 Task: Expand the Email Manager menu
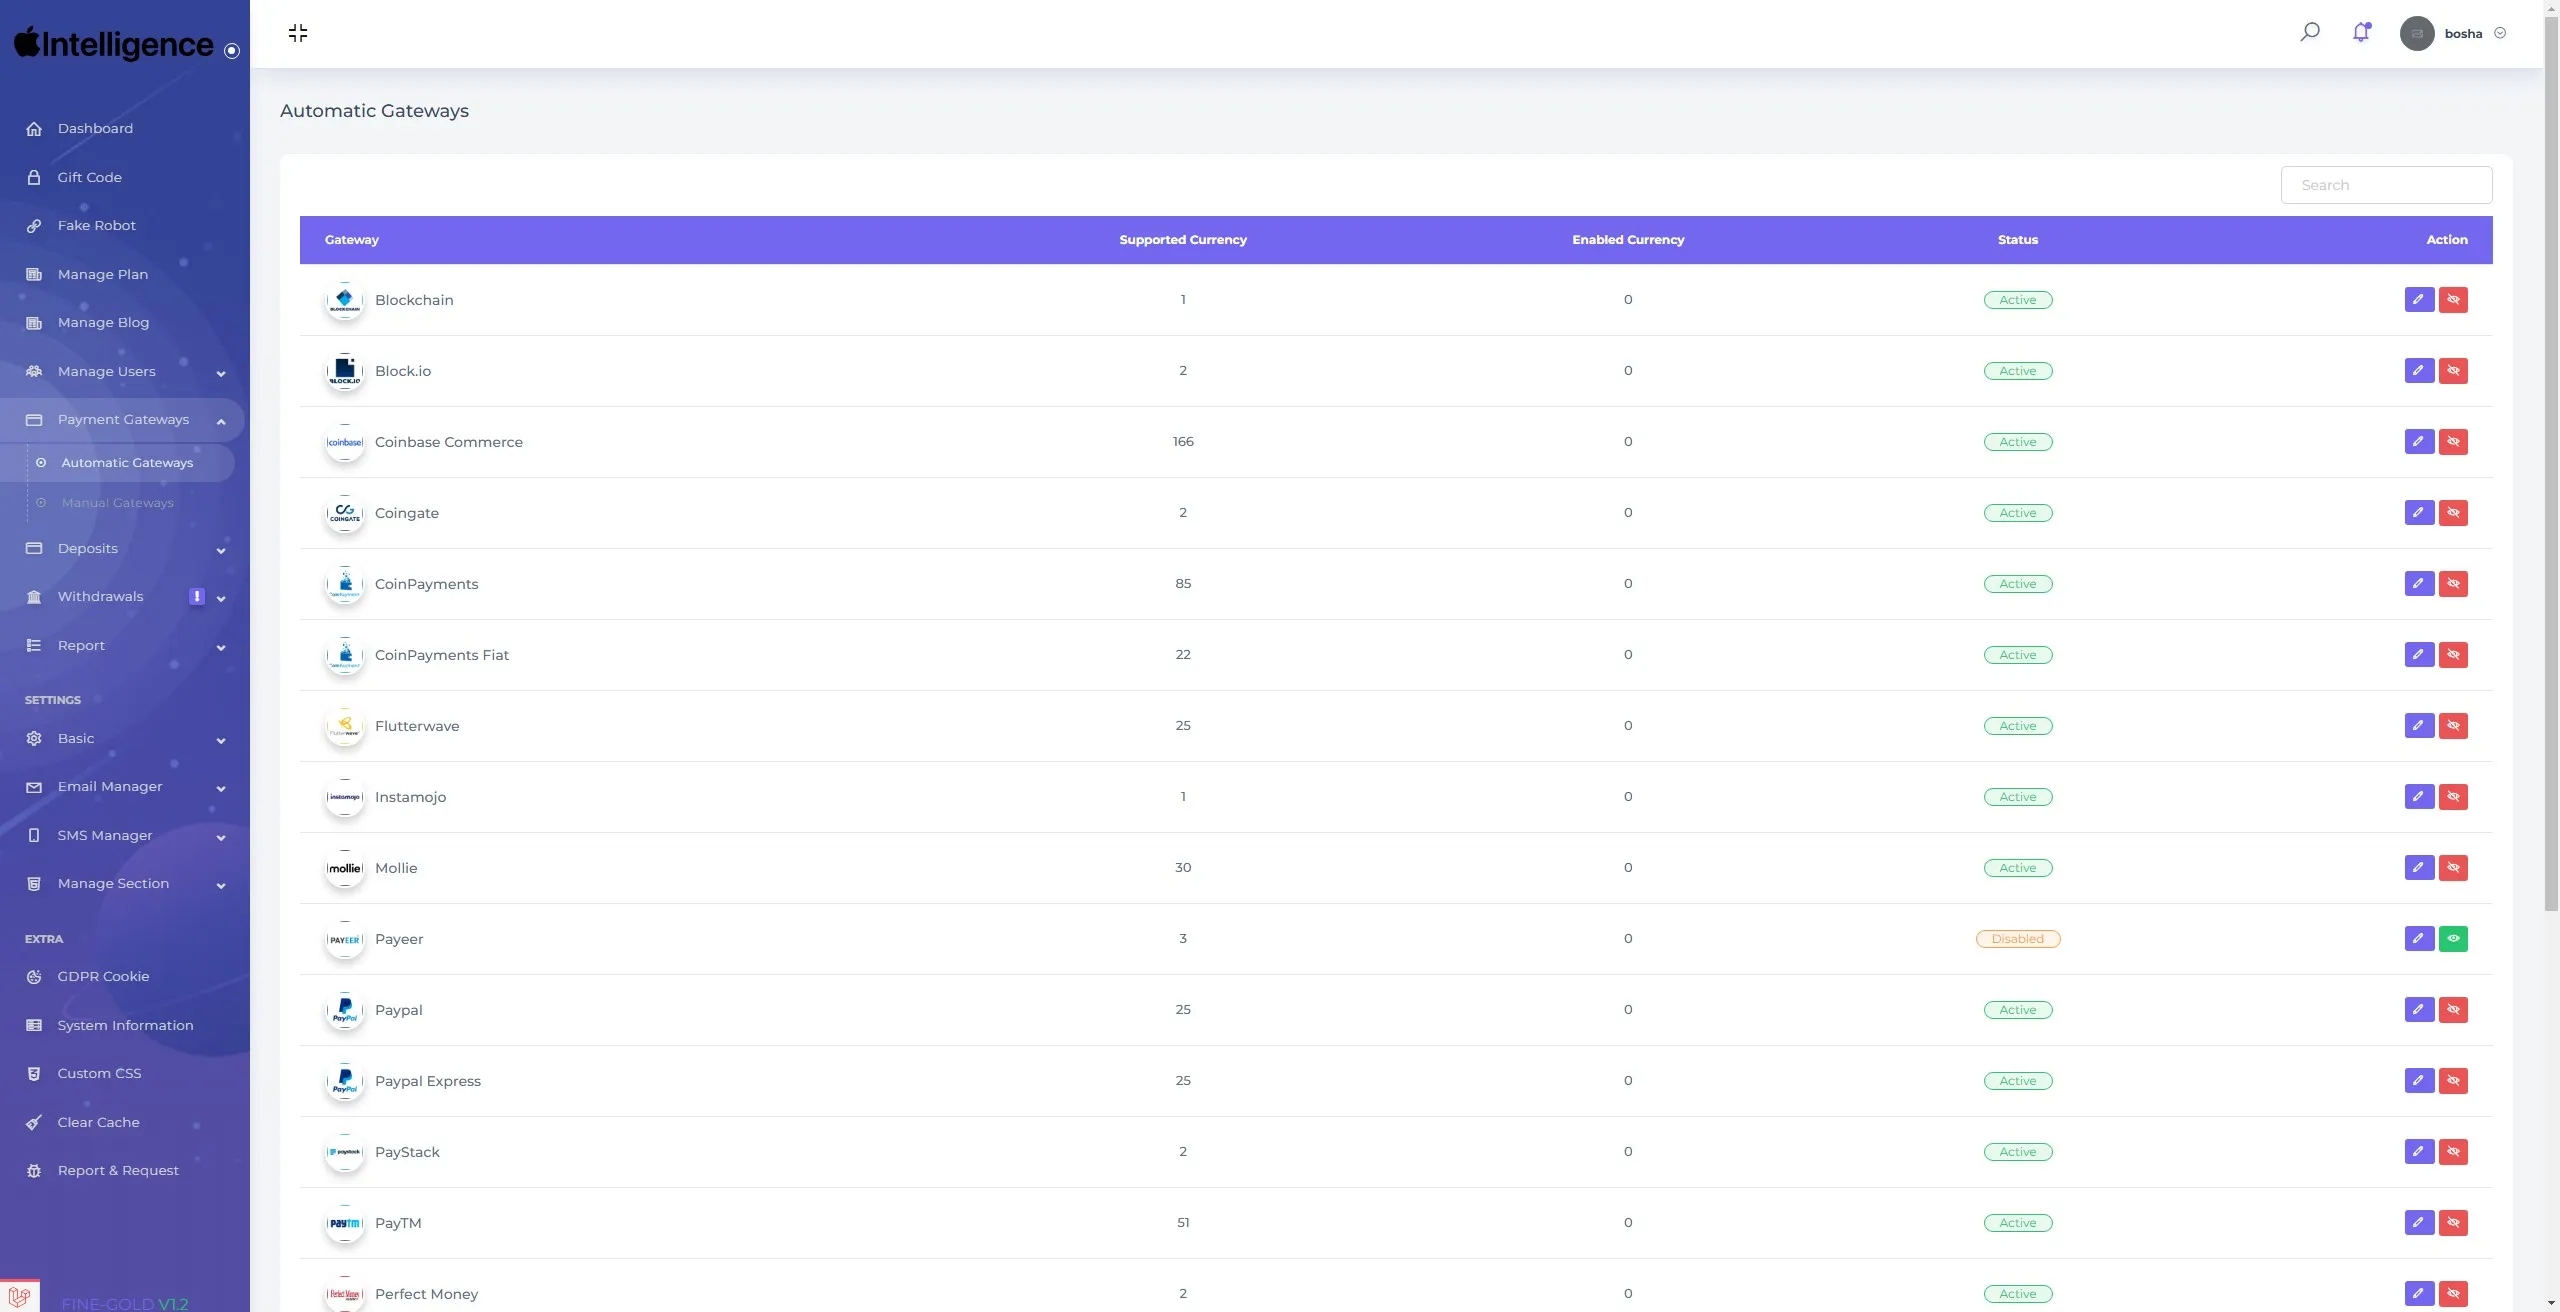click(x=122, y=787)
